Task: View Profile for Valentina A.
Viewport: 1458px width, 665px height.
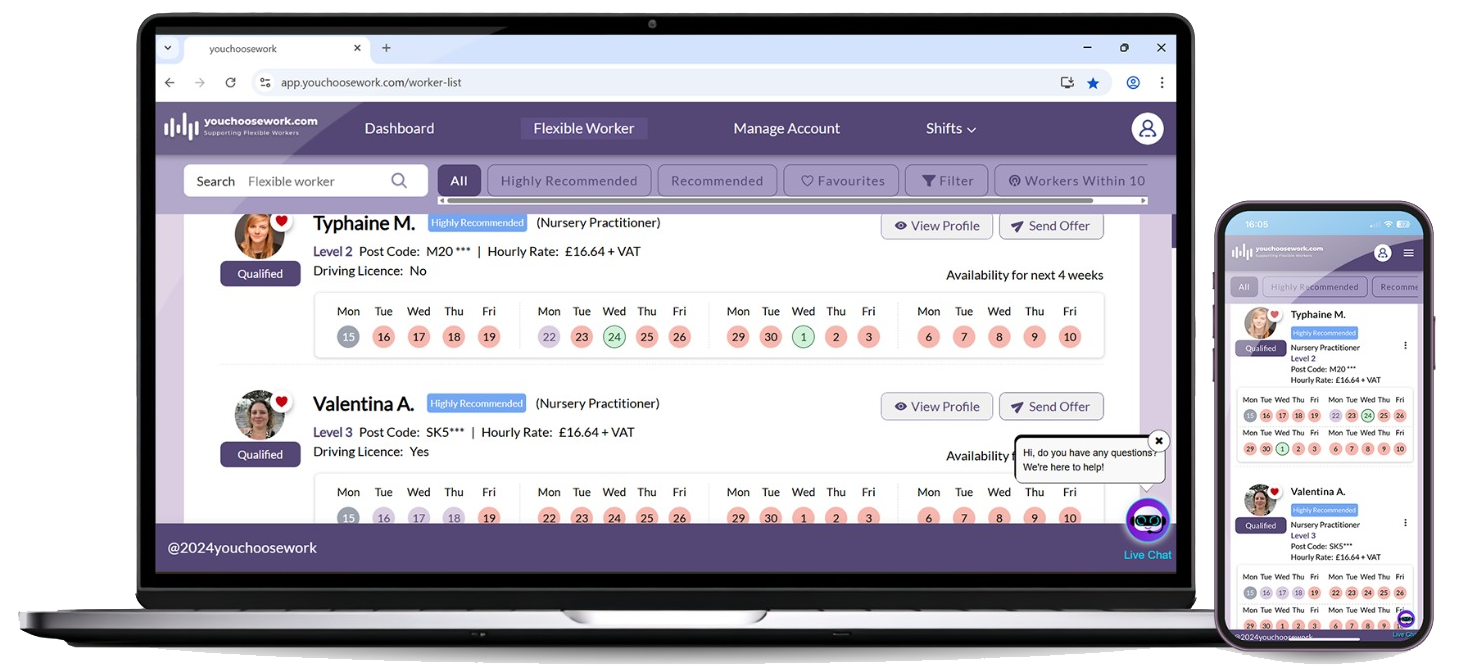Action: coord(937,407)
